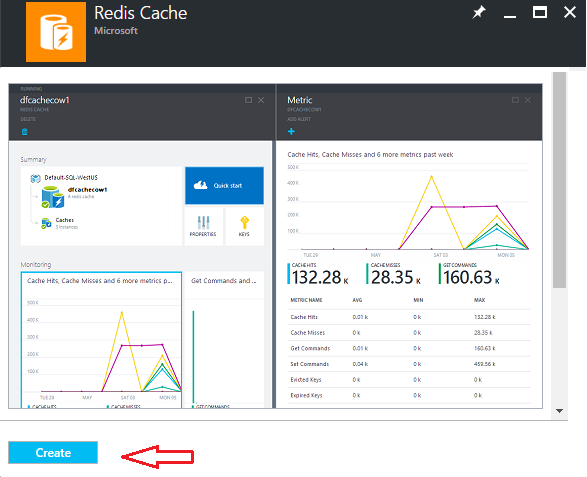Screen dimensions: 587x477
Task: Click the Expired Keys table row
Action: point(409,395)
